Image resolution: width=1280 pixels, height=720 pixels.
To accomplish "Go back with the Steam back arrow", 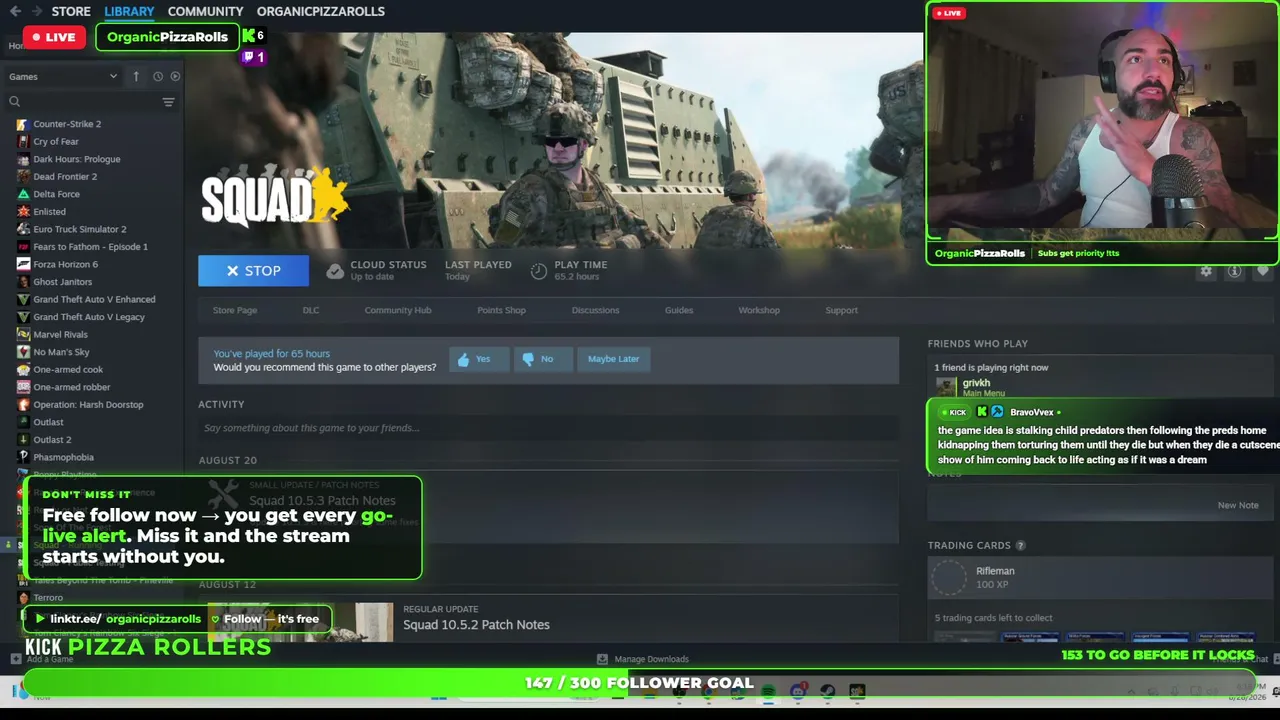I will click(15, 11).
